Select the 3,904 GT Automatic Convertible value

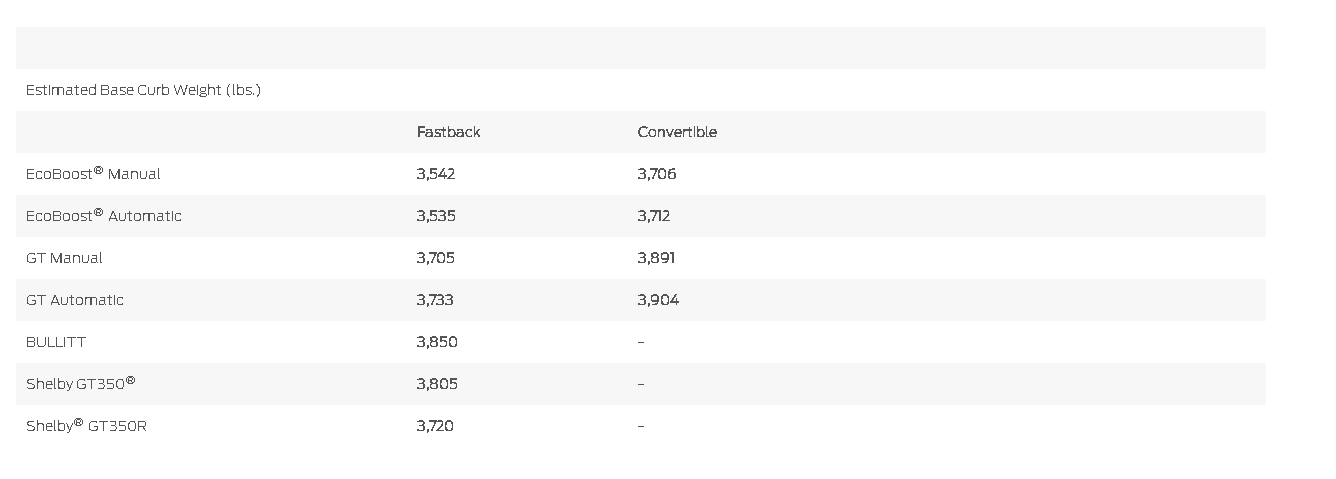(x=658, y=300)
